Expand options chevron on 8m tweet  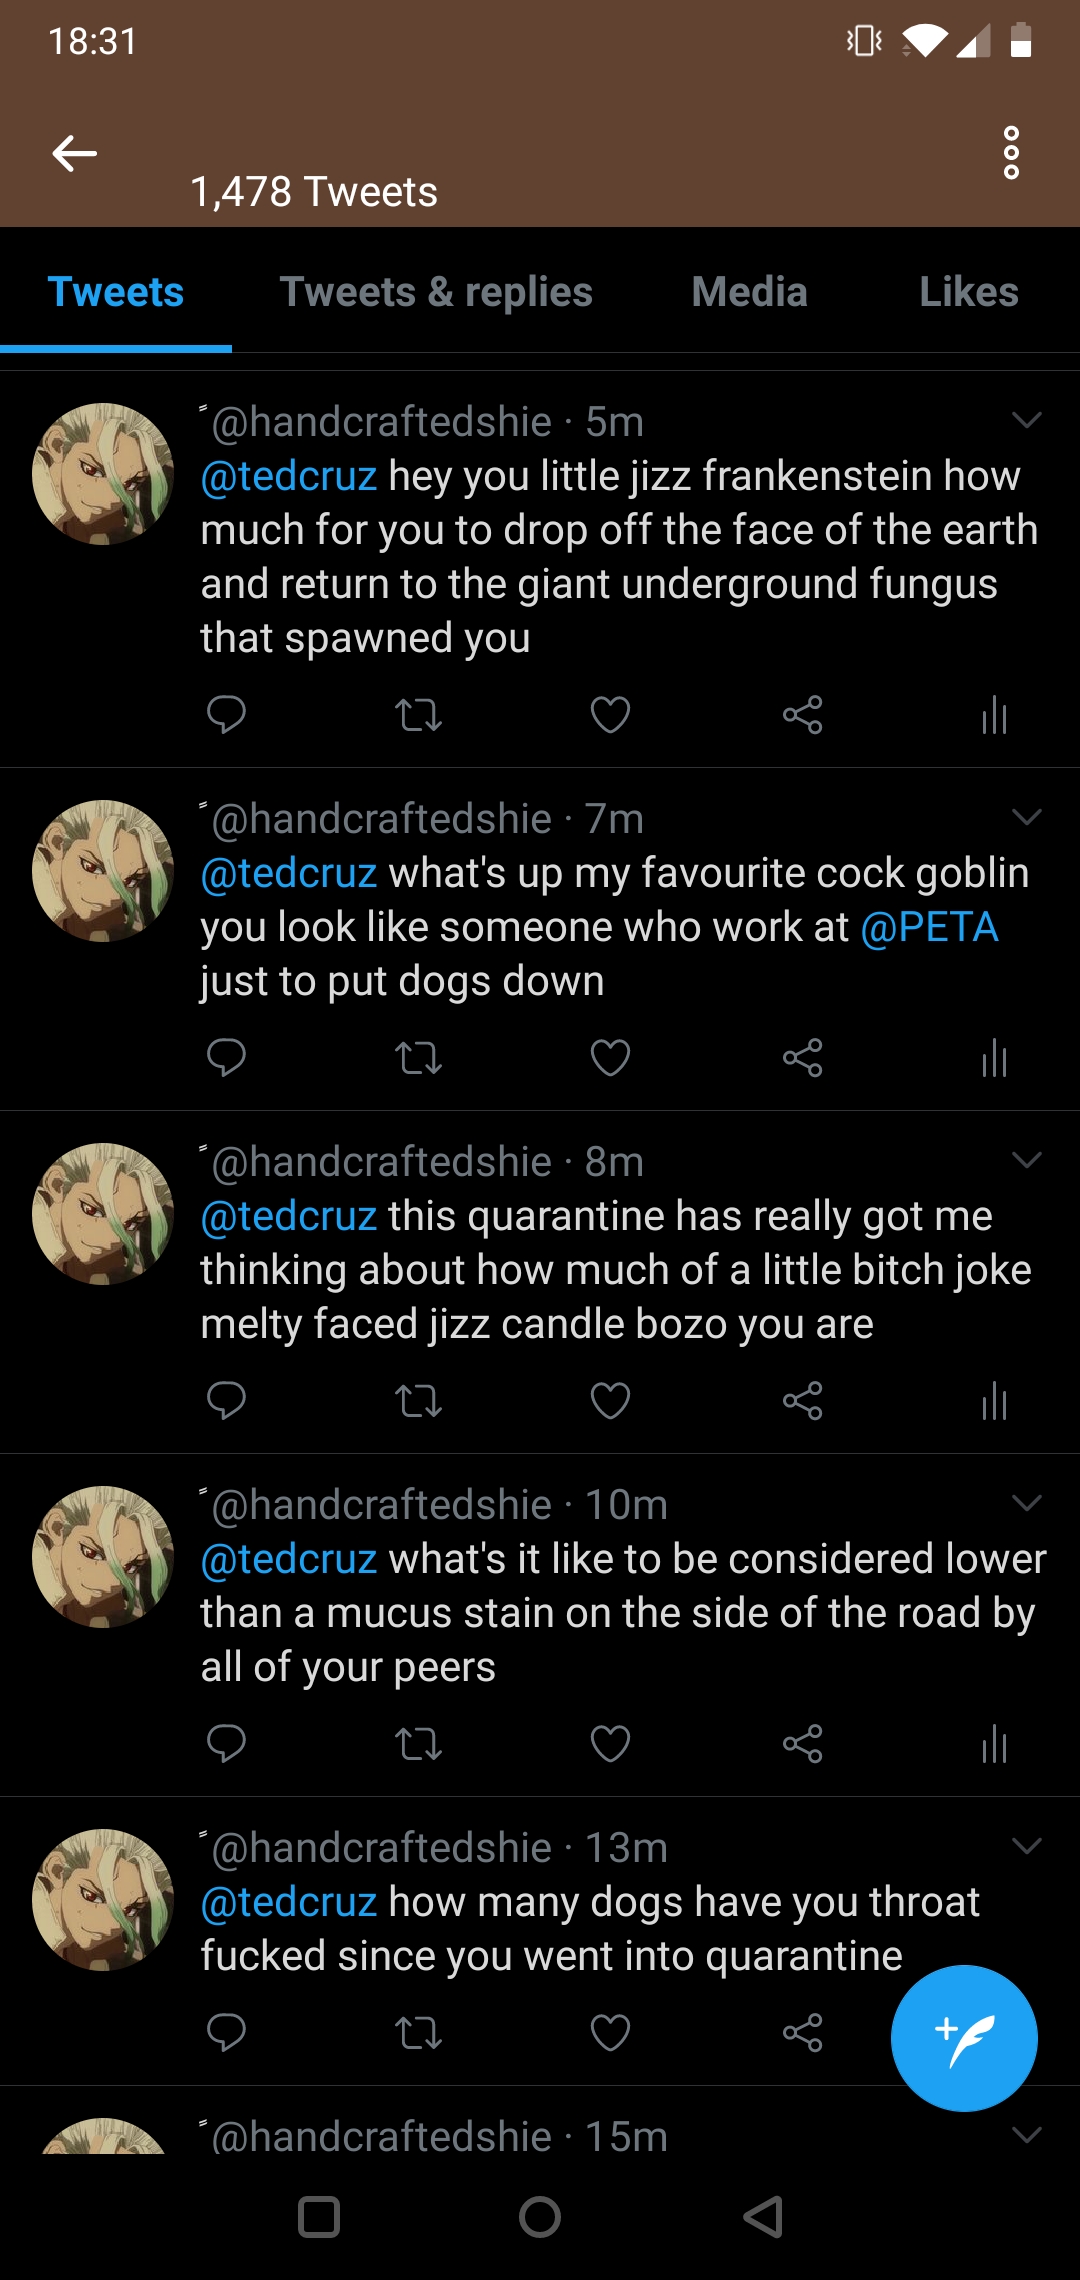coord(1027,1160)
